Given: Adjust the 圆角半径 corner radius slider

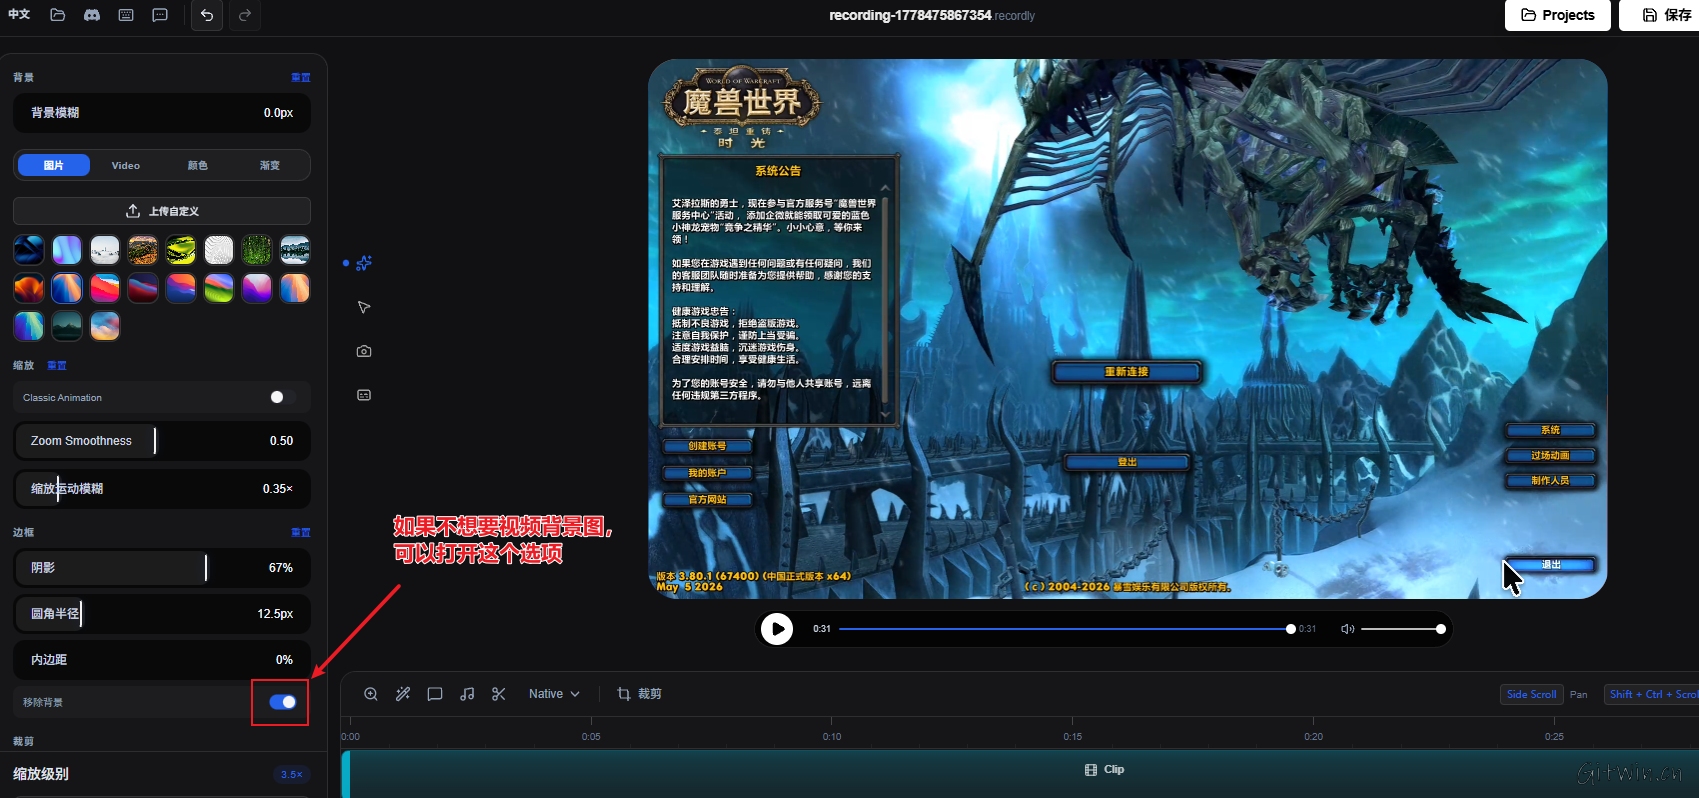Looking at the screenshot, I should [162, 614].
